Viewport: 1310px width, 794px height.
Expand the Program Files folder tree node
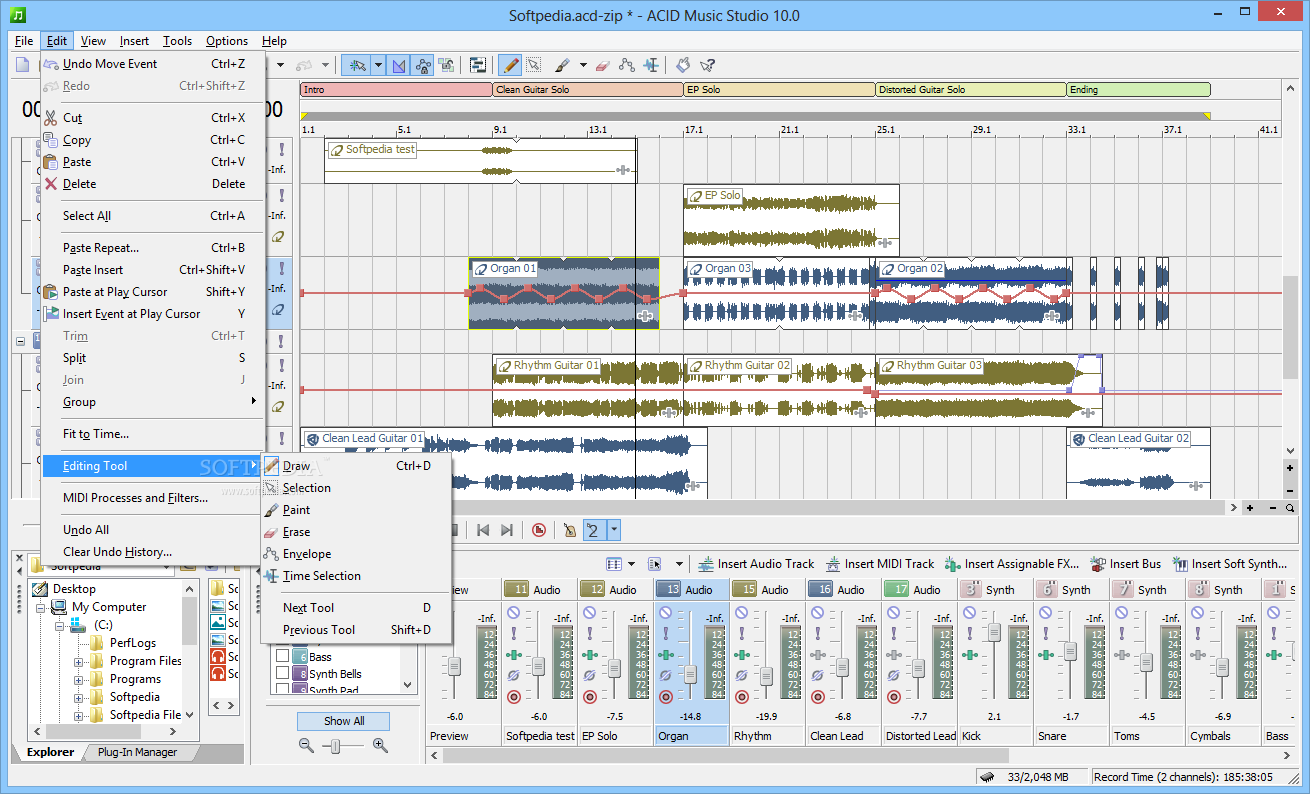(79, 661)
